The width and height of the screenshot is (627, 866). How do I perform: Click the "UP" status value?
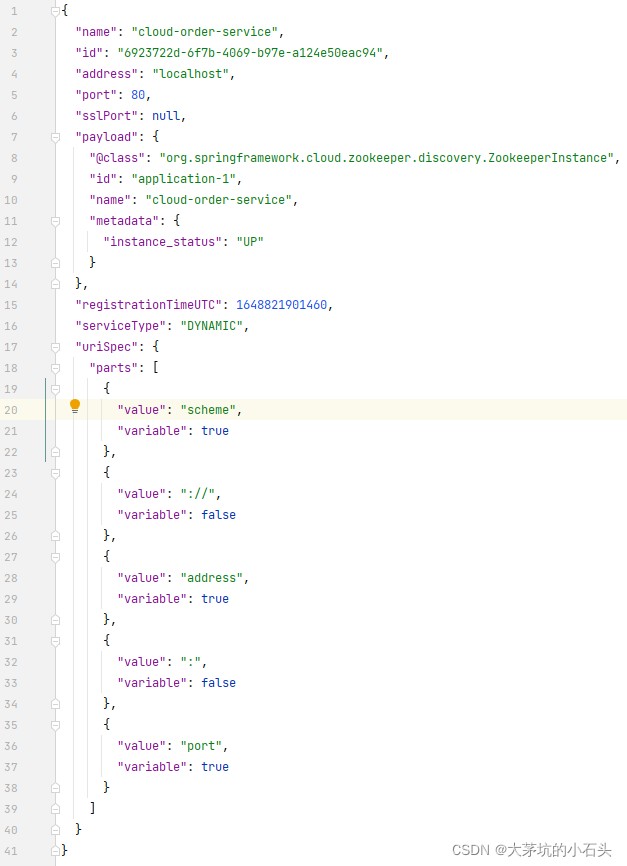tap(250, 242)
